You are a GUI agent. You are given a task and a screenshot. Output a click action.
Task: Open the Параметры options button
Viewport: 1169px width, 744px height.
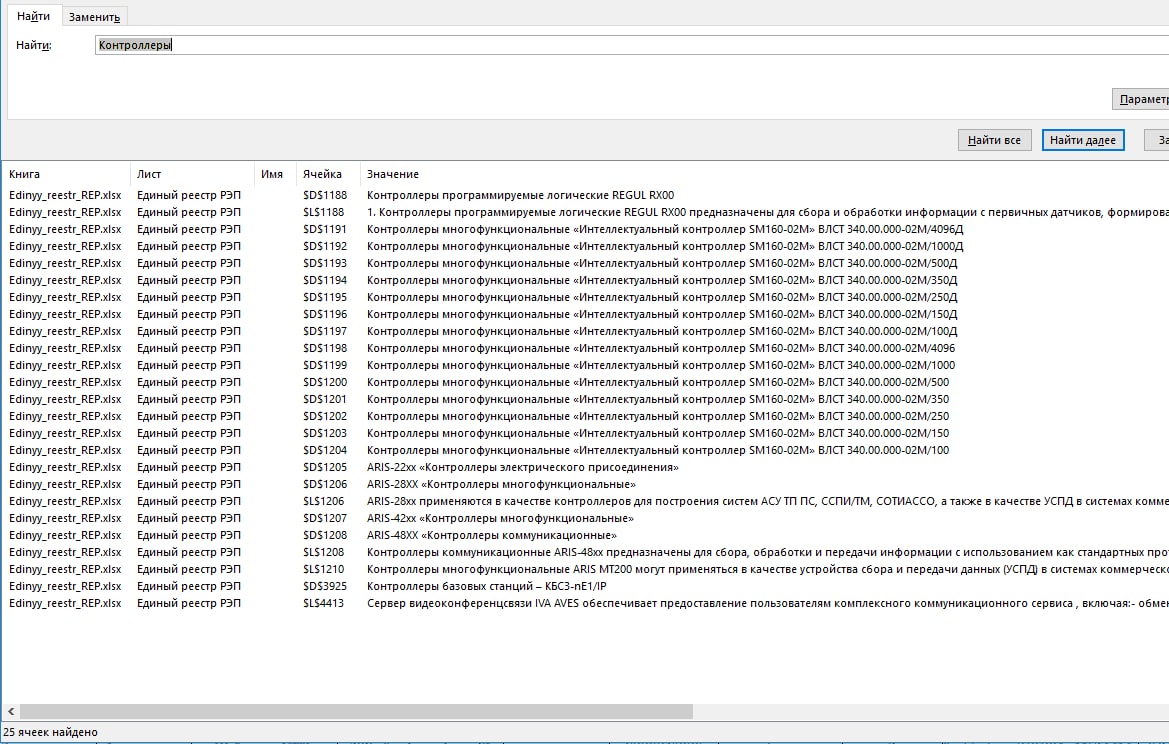[1141, 99]
